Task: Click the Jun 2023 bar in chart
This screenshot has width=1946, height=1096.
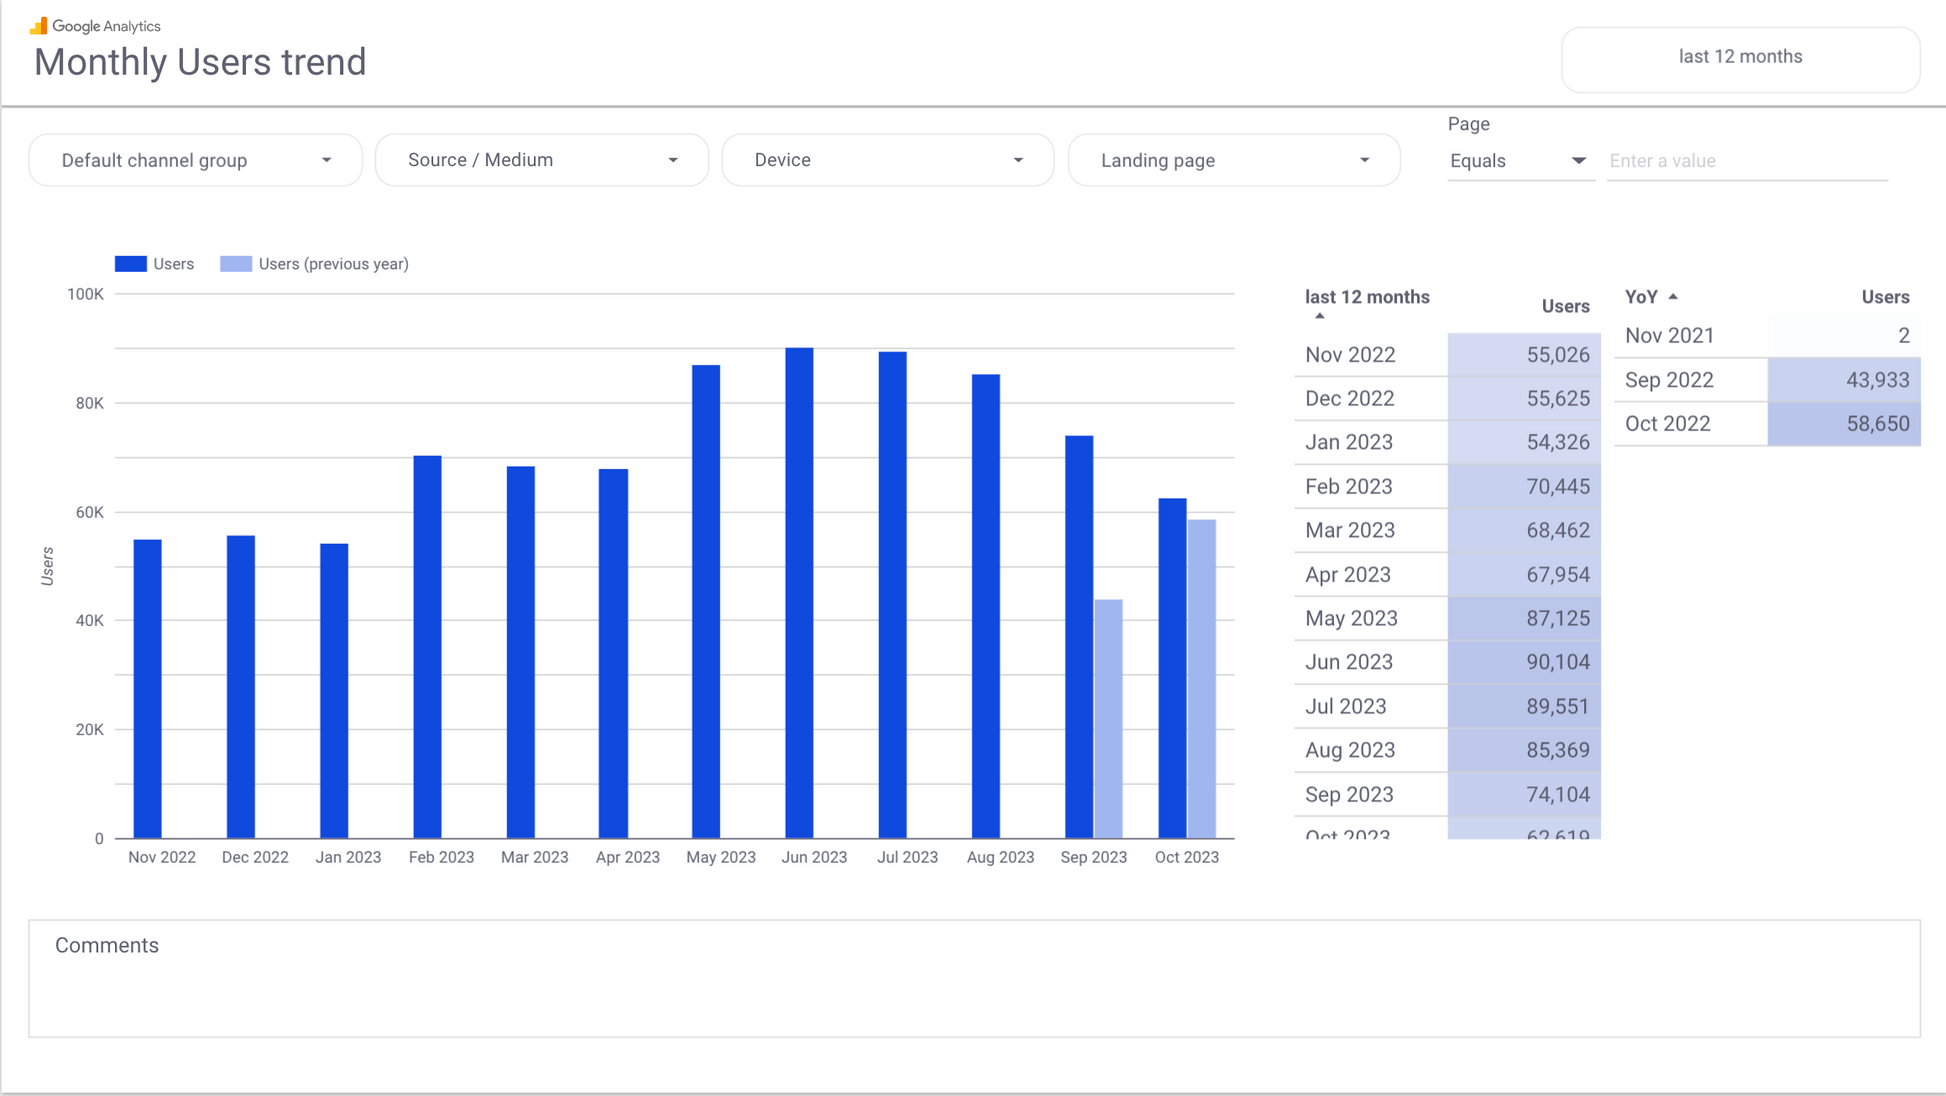Action: pyautogui.click(x=799, y=593)
